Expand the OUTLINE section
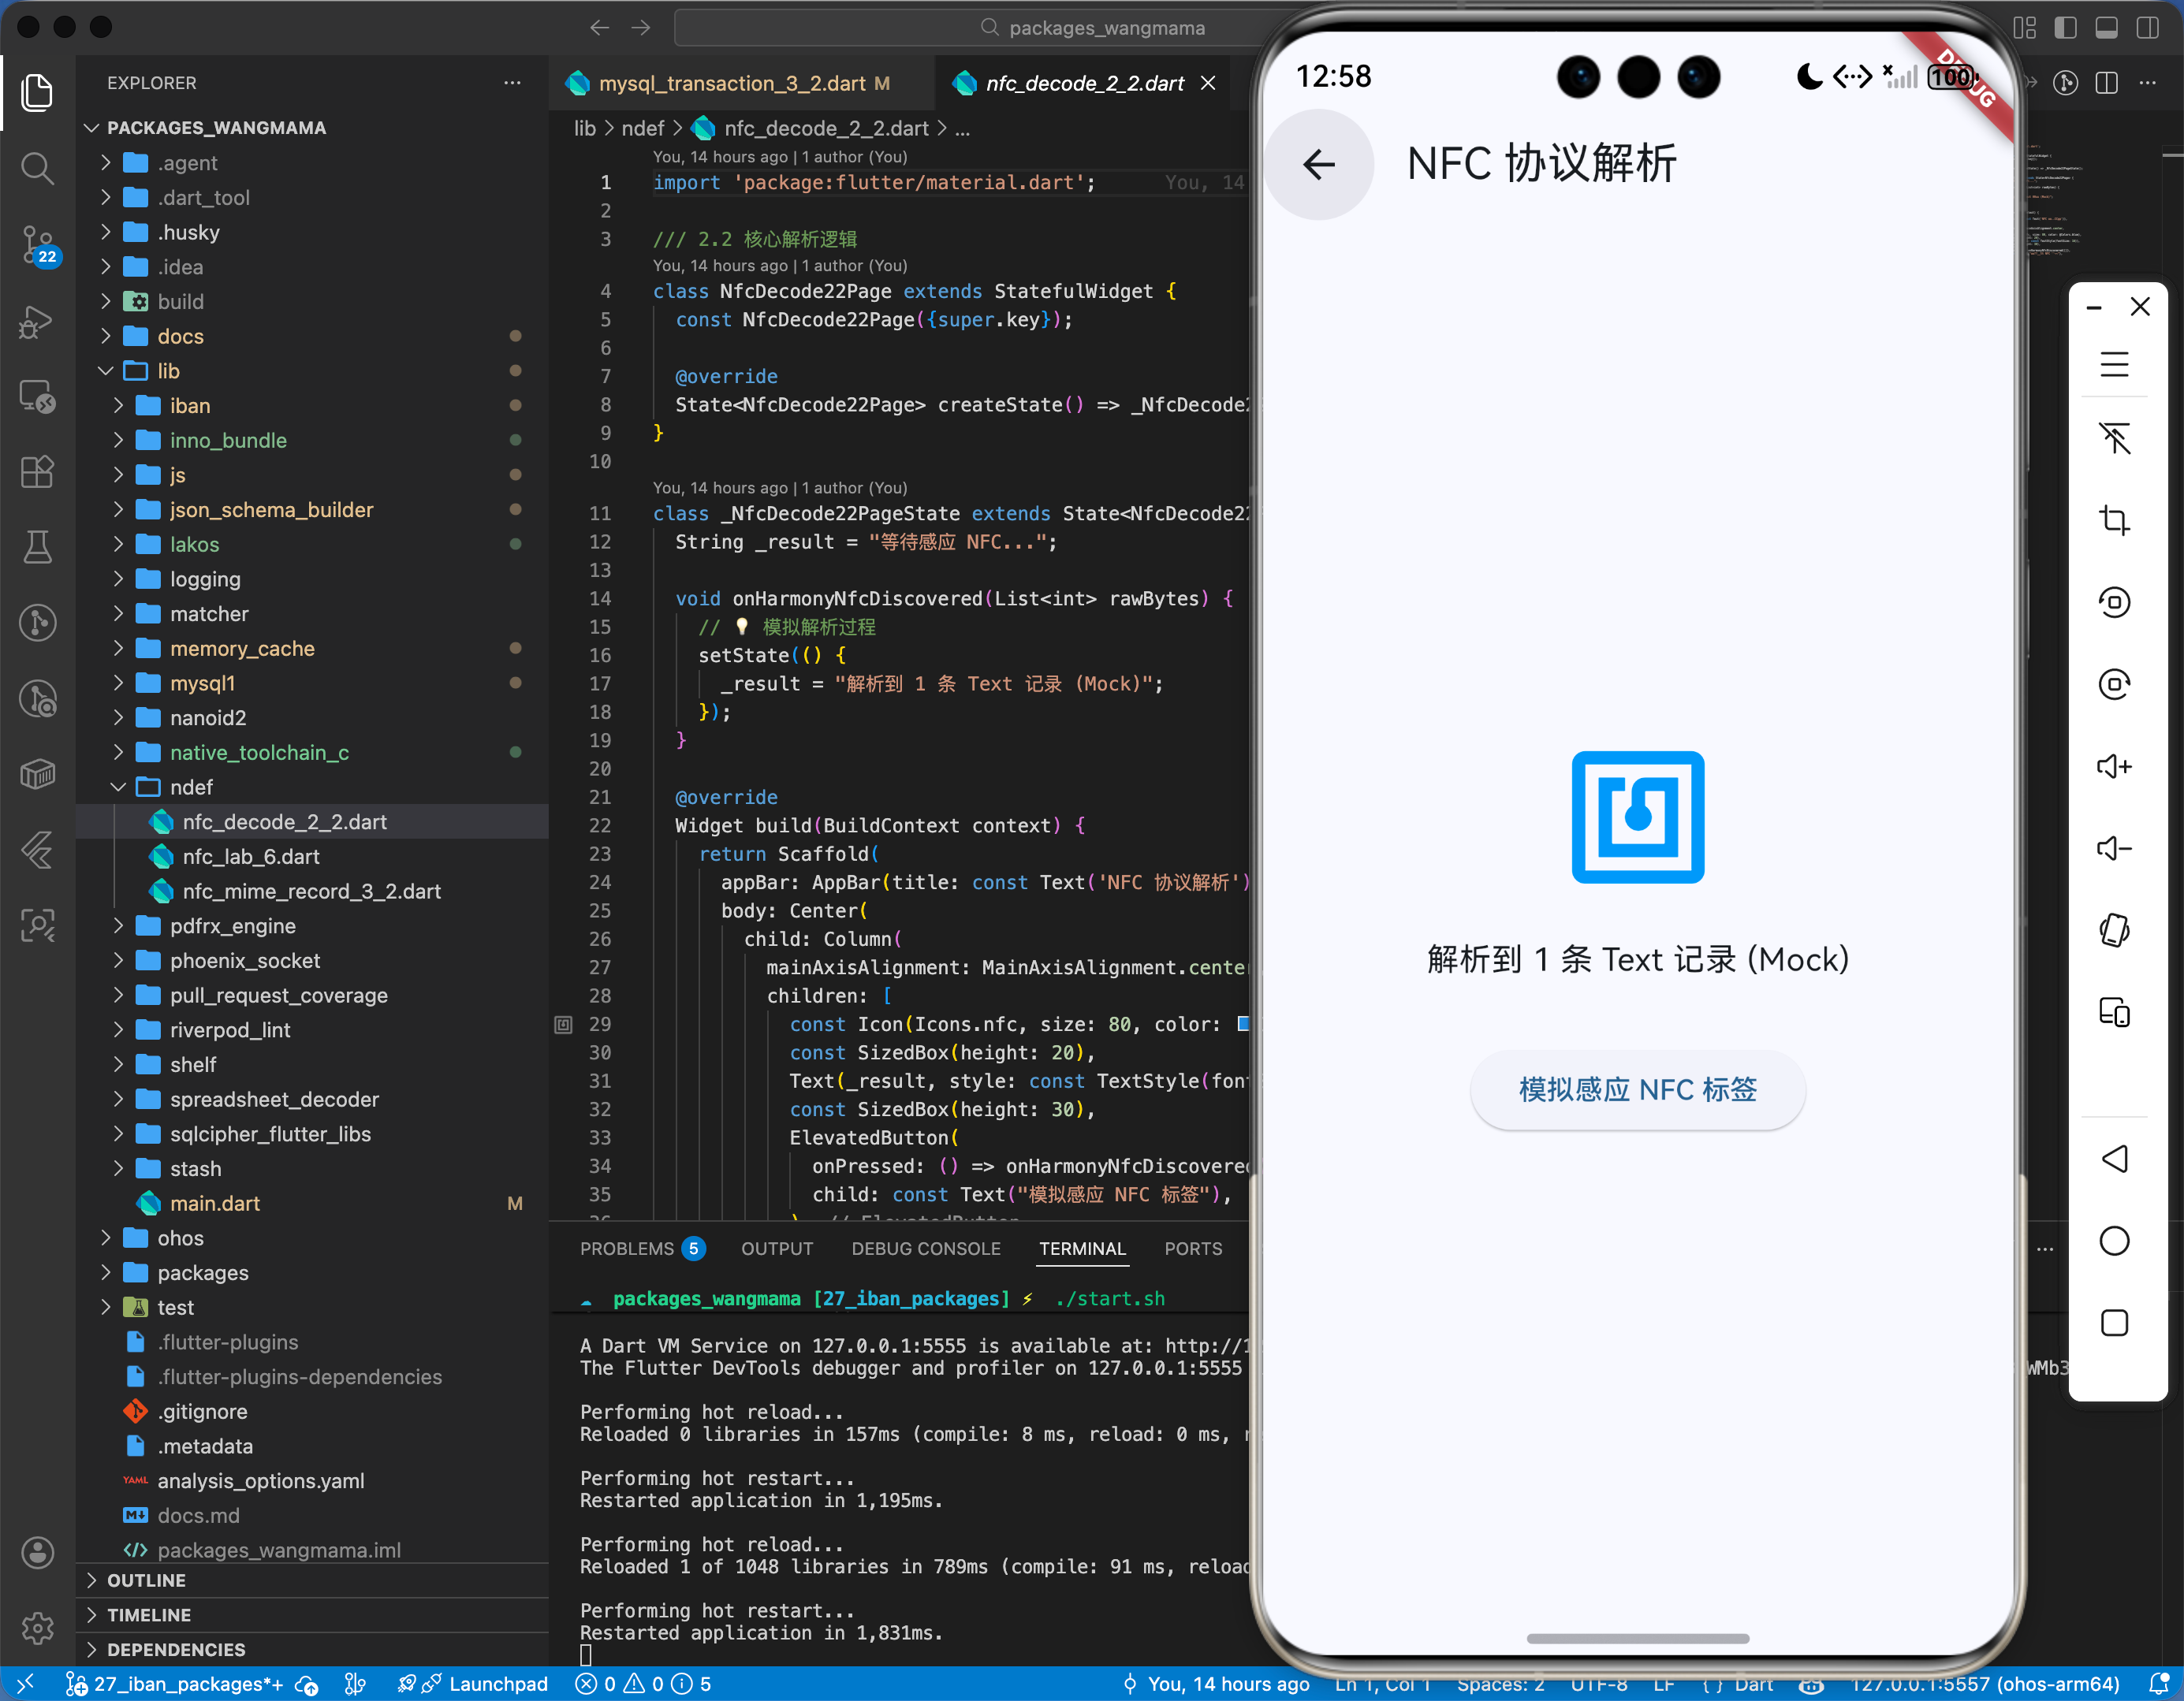 click(x=146, y=1580)
